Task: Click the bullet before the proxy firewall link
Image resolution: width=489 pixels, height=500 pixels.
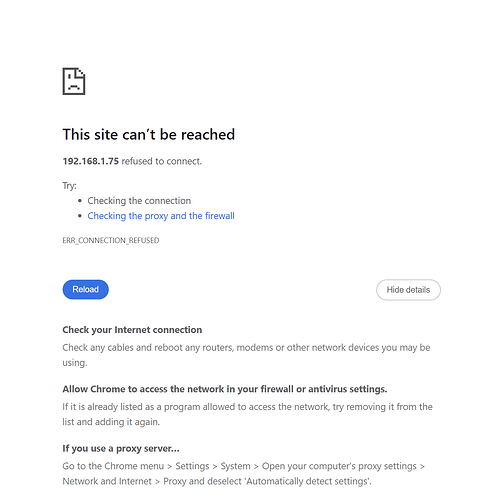Action: tap(80, 216)
